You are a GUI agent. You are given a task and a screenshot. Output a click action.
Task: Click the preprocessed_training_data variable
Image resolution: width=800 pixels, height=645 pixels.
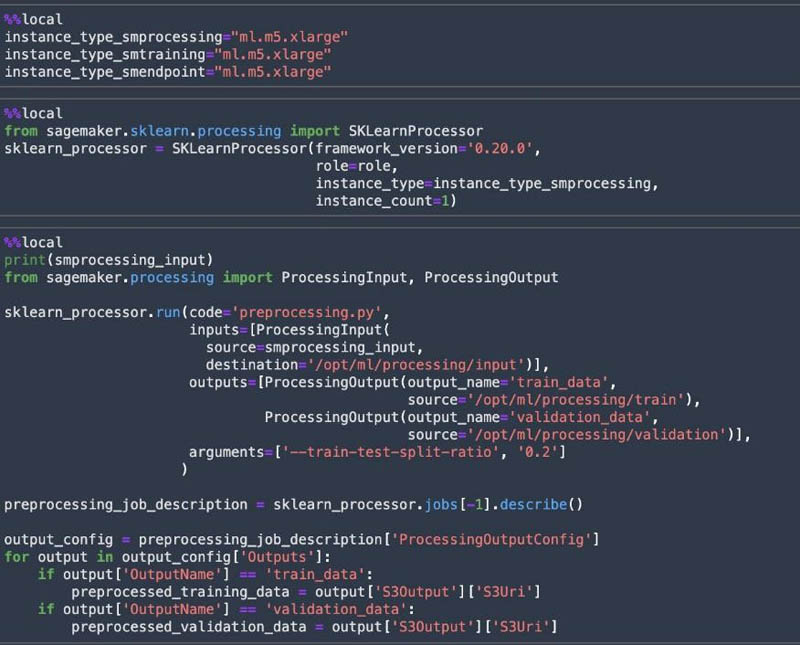[x=180, y=592]
